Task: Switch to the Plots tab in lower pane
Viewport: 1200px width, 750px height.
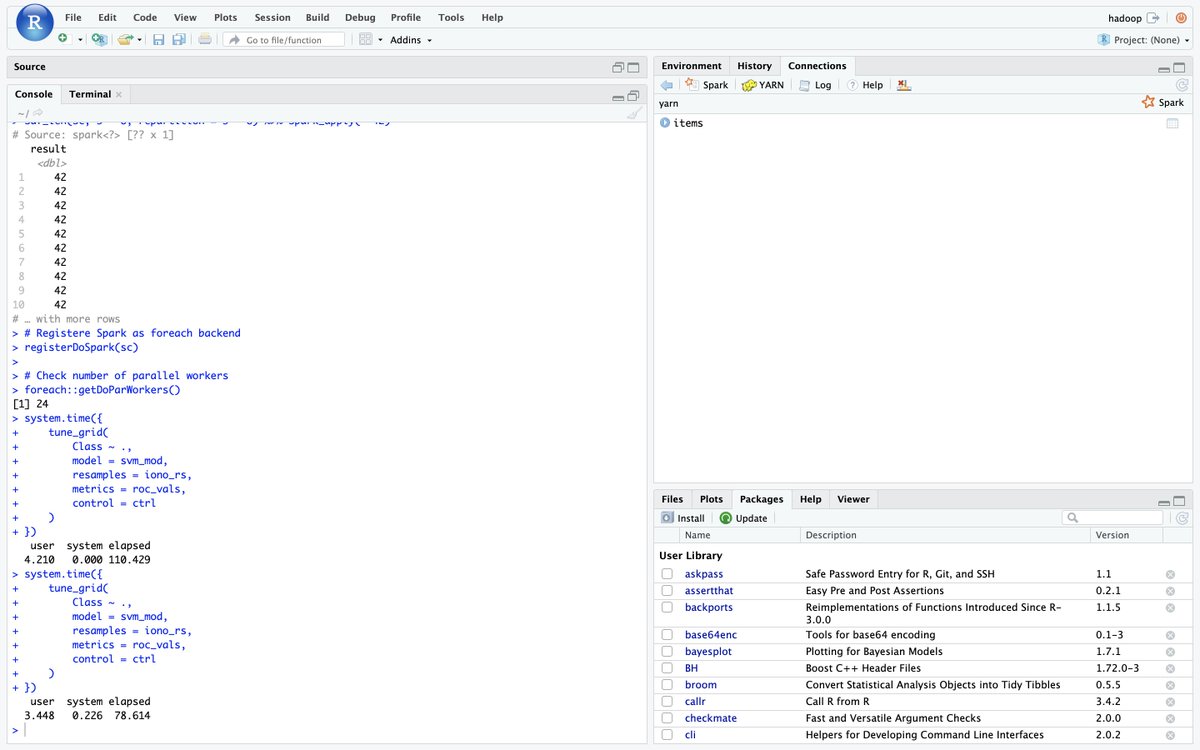Action: (x=711, y=499)
